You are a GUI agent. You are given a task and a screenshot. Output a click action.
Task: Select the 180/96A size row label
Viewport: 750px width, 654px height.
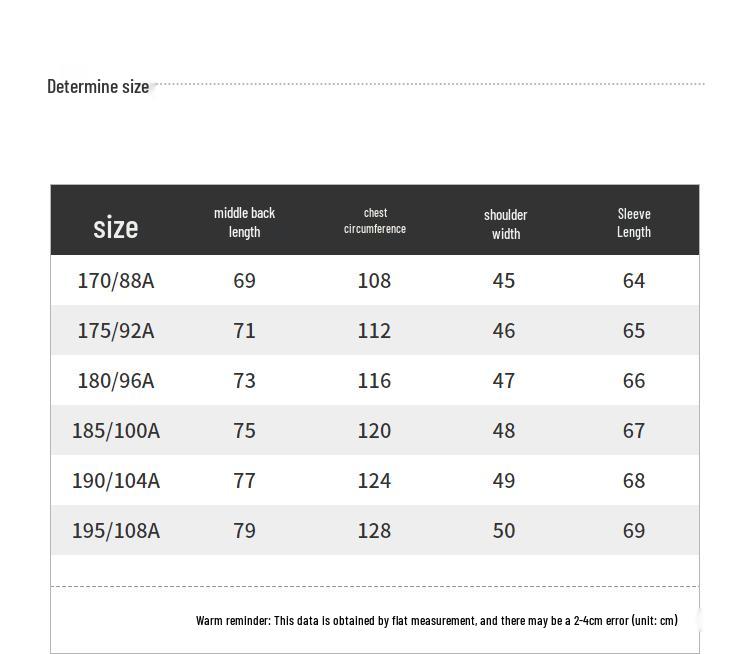click(x=116, y=381)
